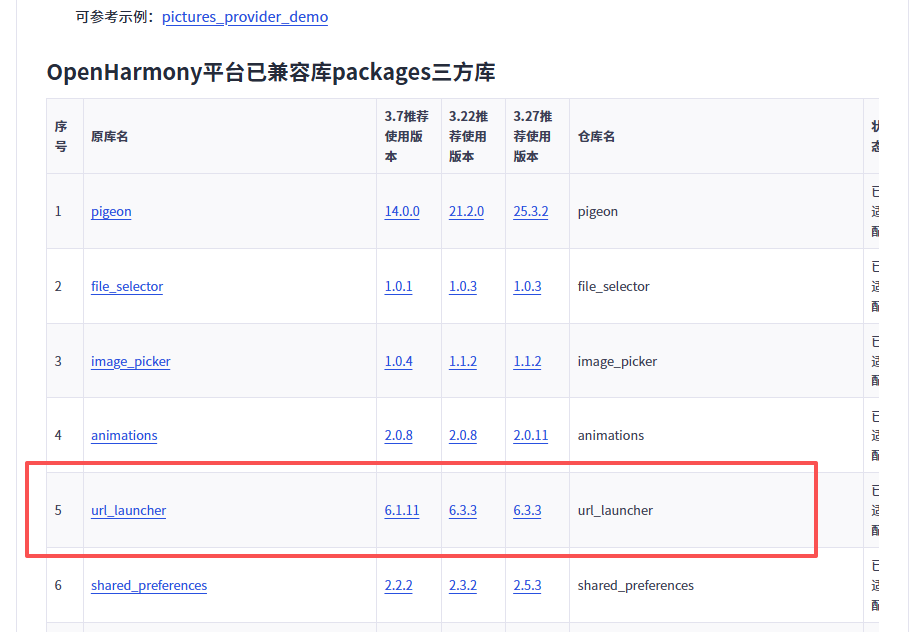Open the pictures_provider_demo example link
Viewport: 922px width, 632px height.
pos(245,17)
